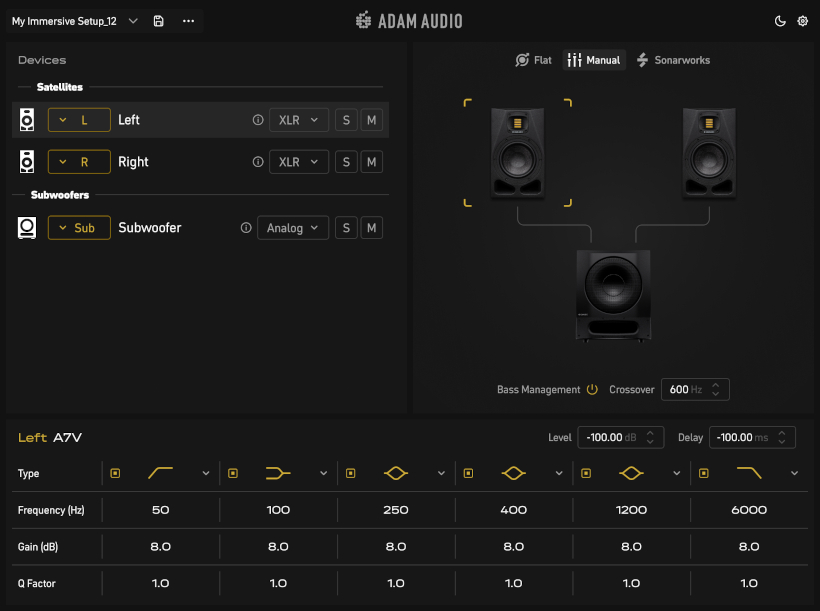820x611 pixels.
Task: Click the low-cut filter shape icon at 50 Hz
Action: [160, 473]
